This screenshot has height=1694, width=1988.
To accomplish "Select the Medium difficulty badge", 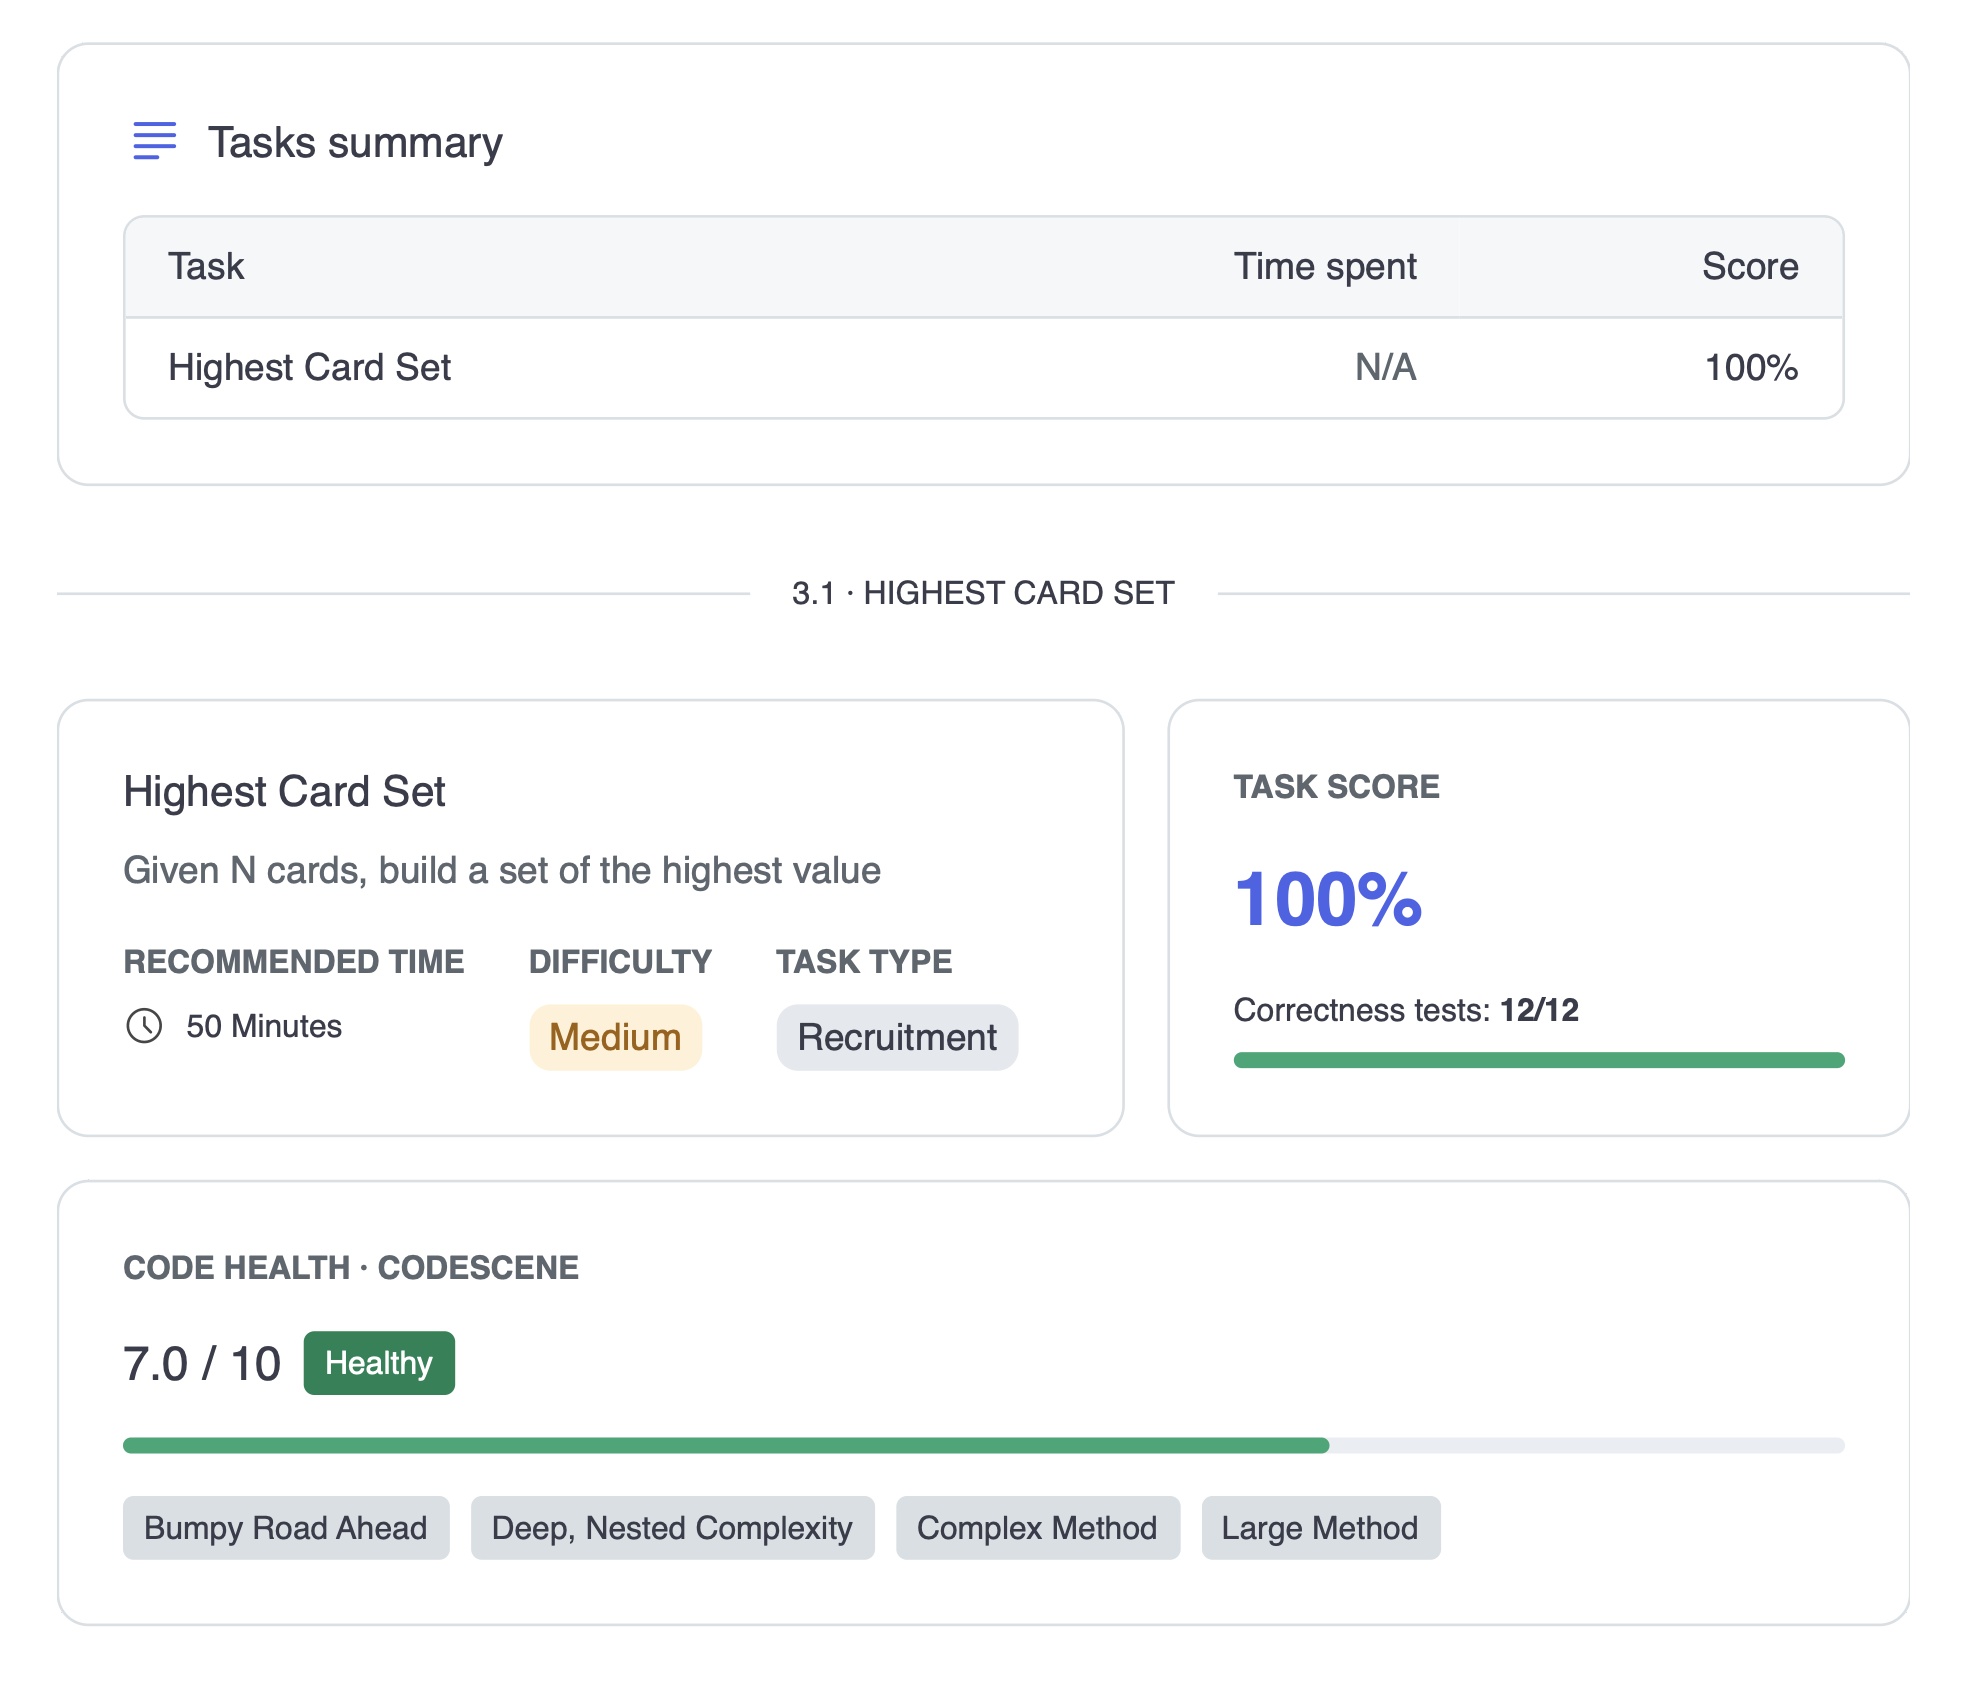I will 615,1037.
